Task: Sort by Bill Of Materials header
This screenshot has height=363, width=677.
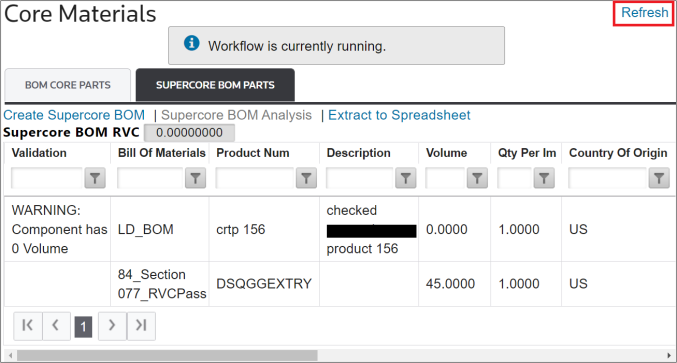Action: pyautogui.click(x=161, y=153)
